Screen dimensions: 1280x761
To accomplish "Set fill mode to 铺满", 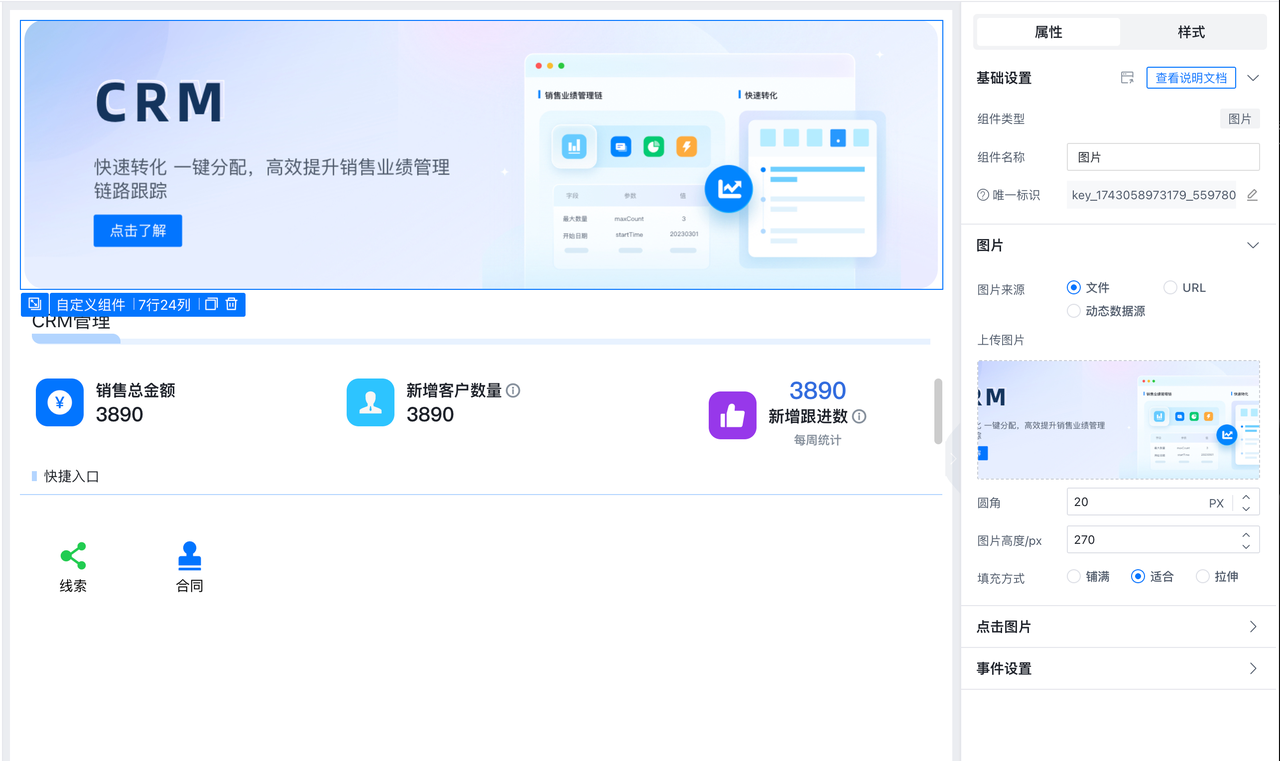I will click(x=1075, y=576).
